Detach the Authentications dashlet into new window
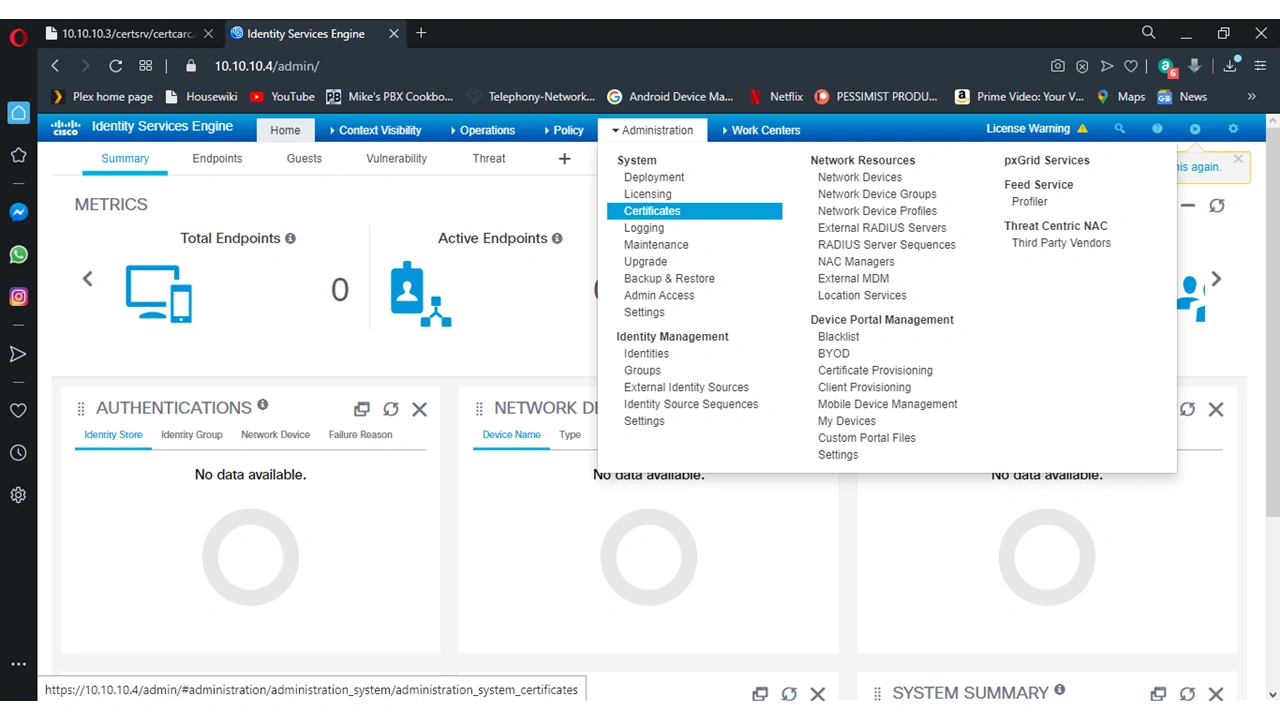This screenshot has width=1280, height=720. pos(362,409)
